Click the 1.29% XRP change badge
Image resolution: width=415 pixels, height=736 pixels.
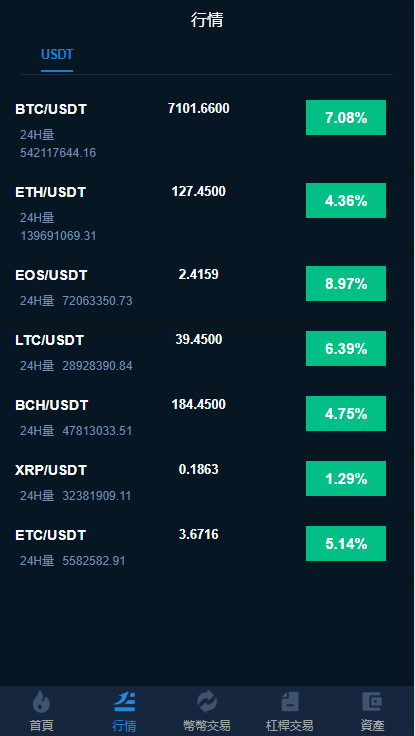click(346, 478)
